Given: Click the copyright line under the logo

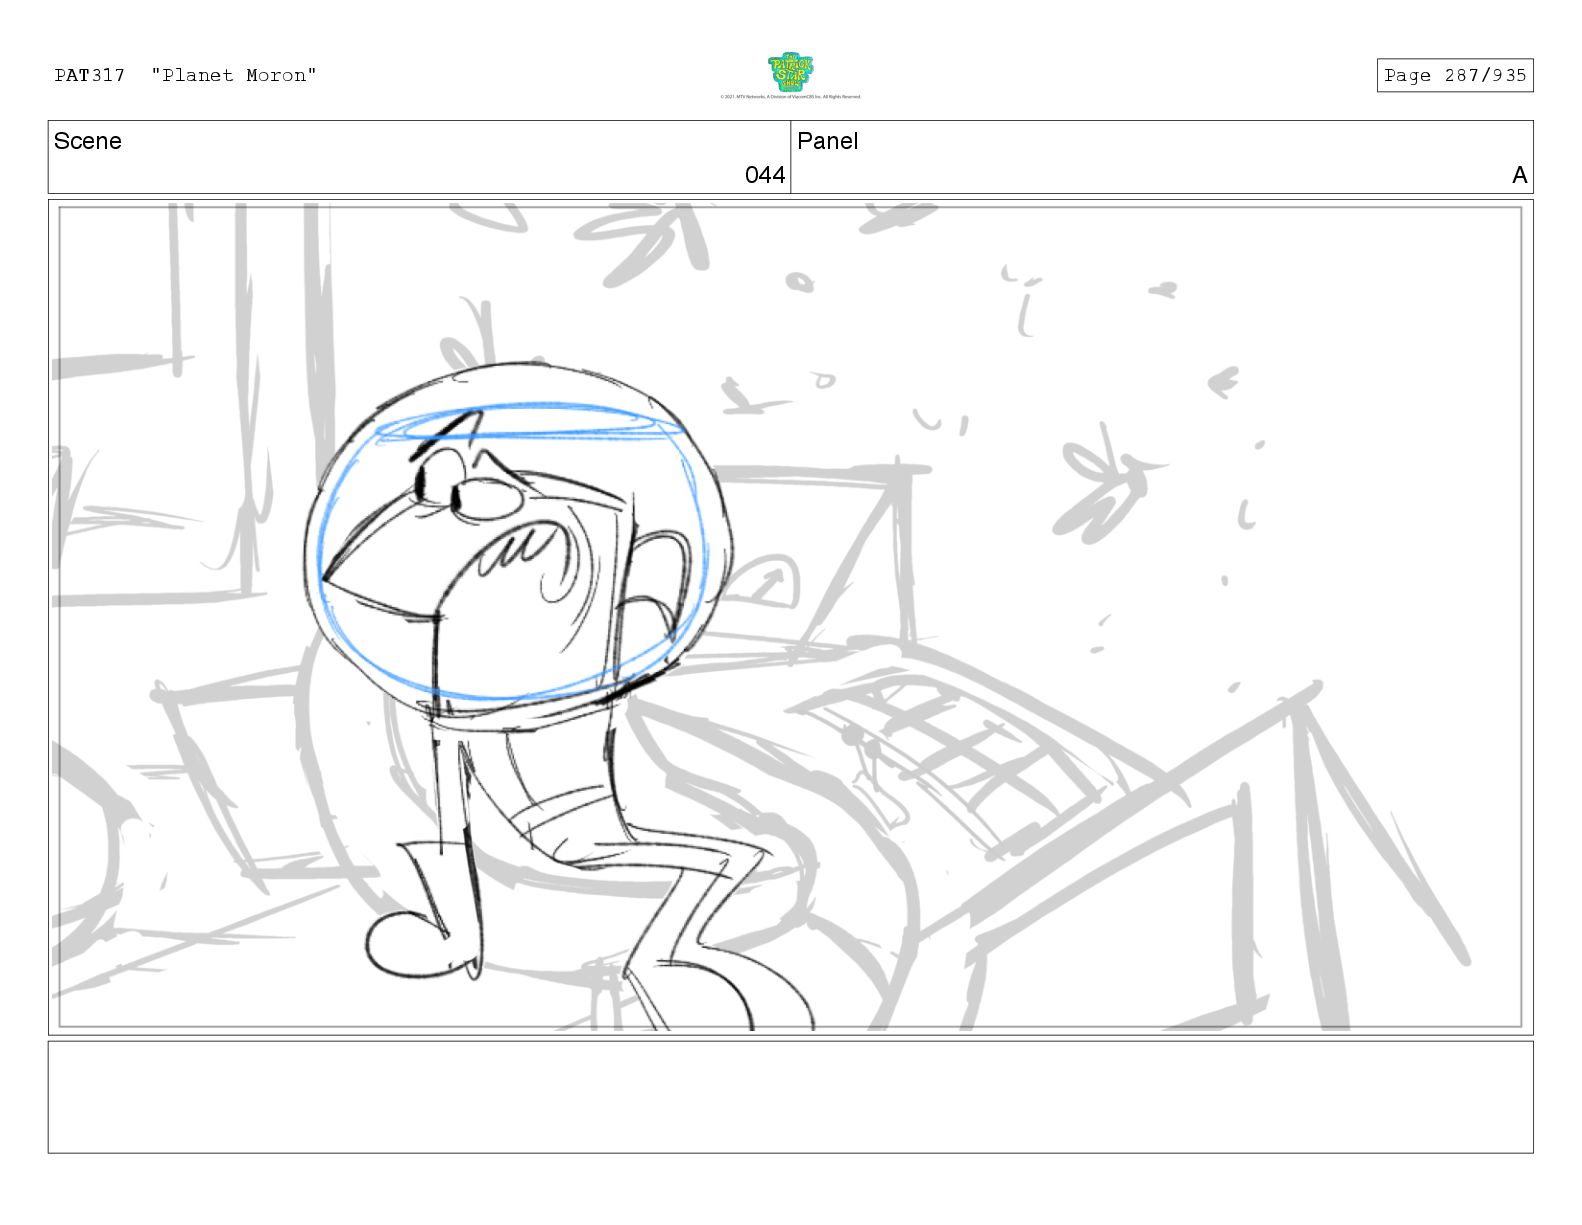Looking at the screenshot, I should point(790,97).
